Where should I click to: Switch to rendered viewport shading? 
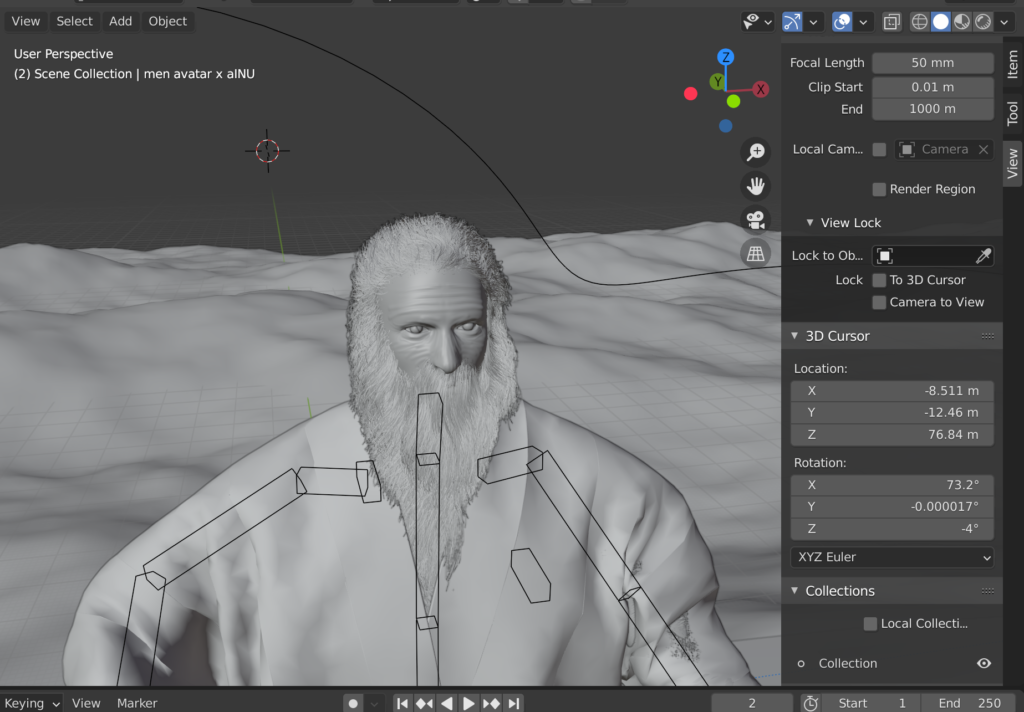(x=984, y=21)
